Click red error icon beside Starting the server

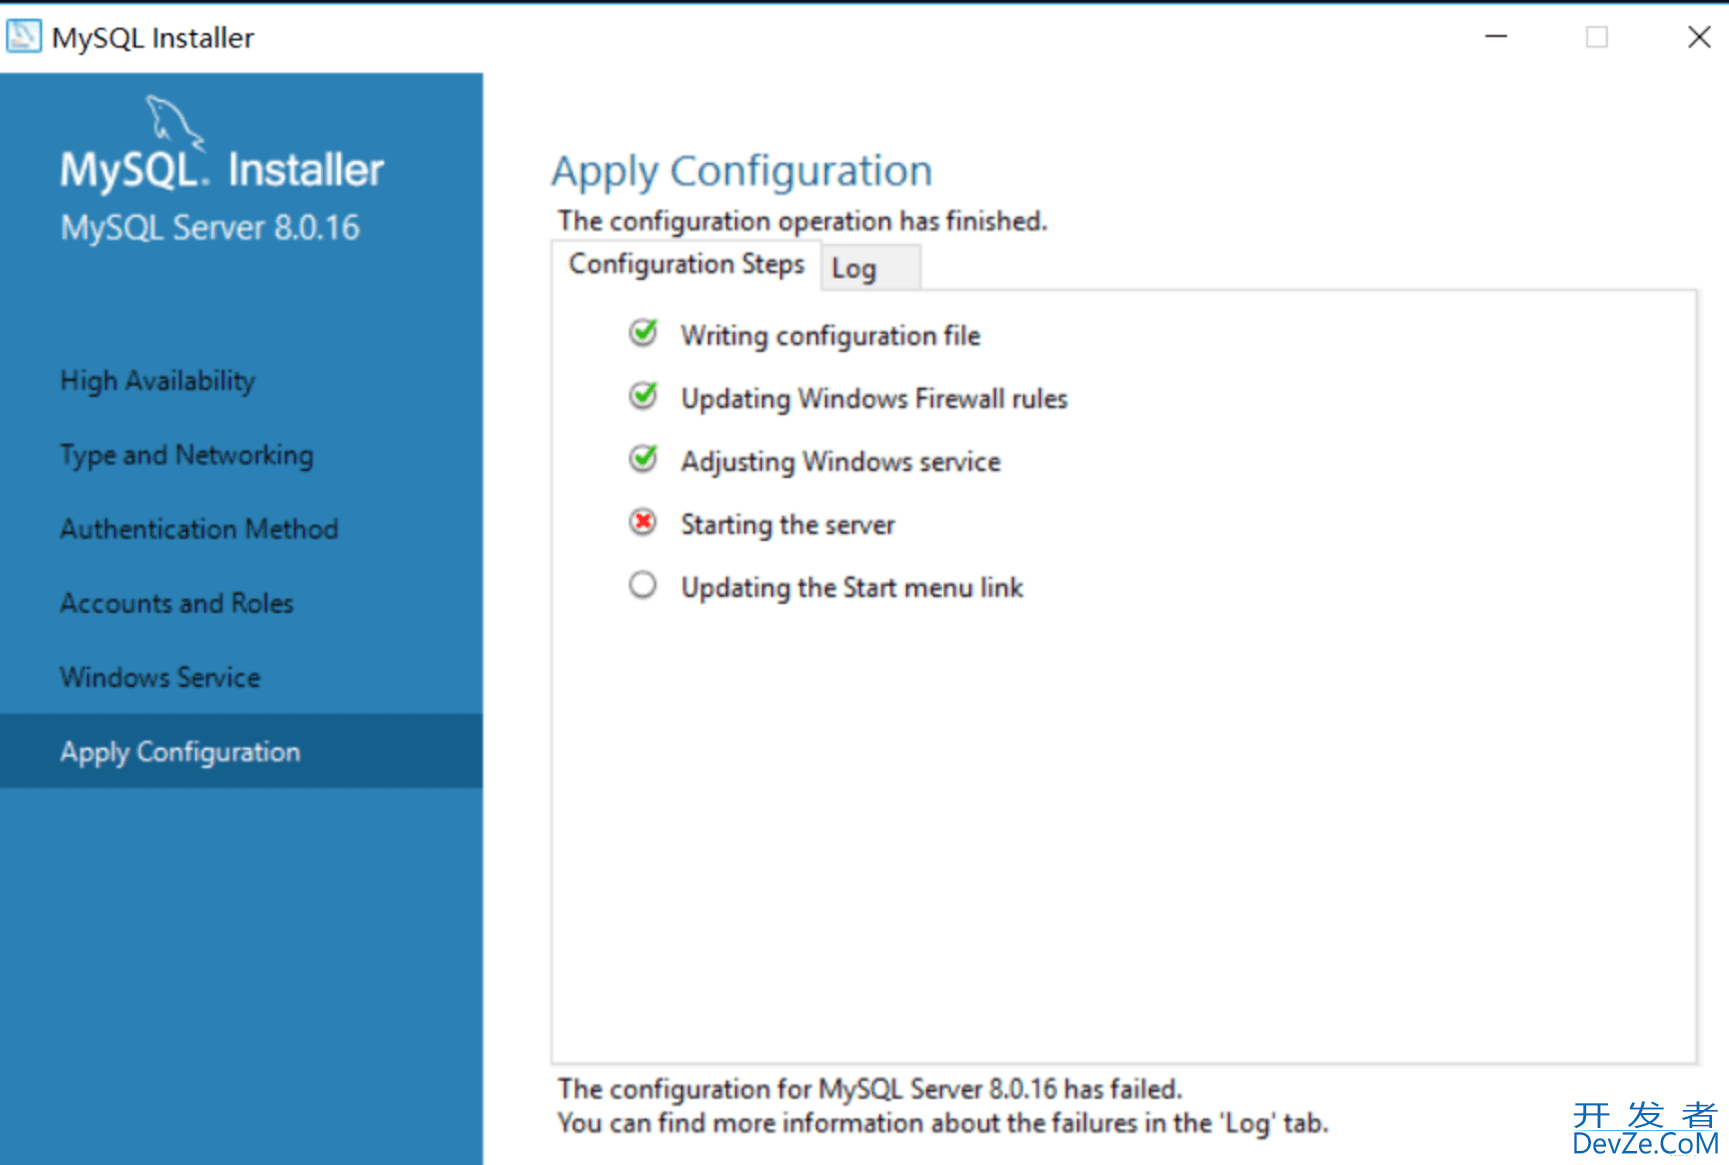[x=643, y=522]
